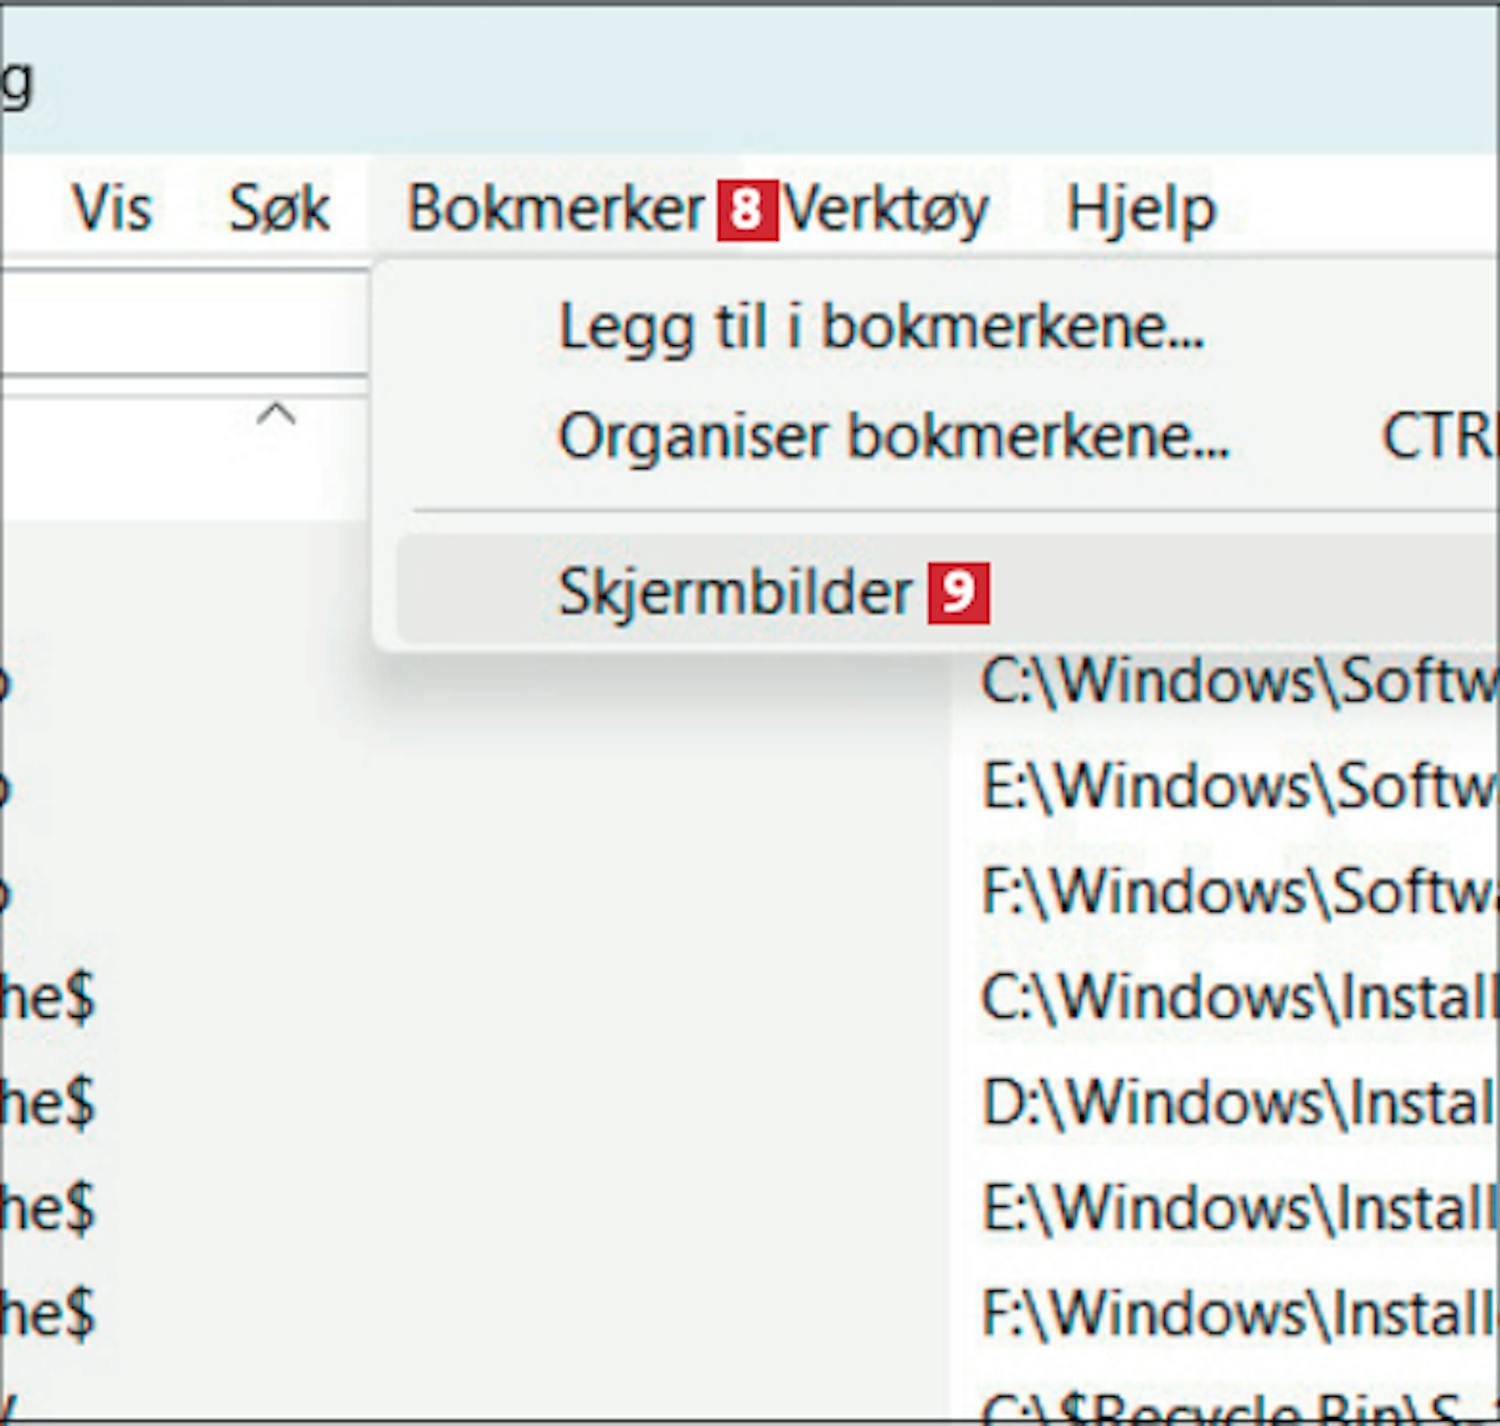This screenshot has height=1426, width=1500.
Task: Select the F:\Windows\Install path row
Action: coord(1238,1313)
